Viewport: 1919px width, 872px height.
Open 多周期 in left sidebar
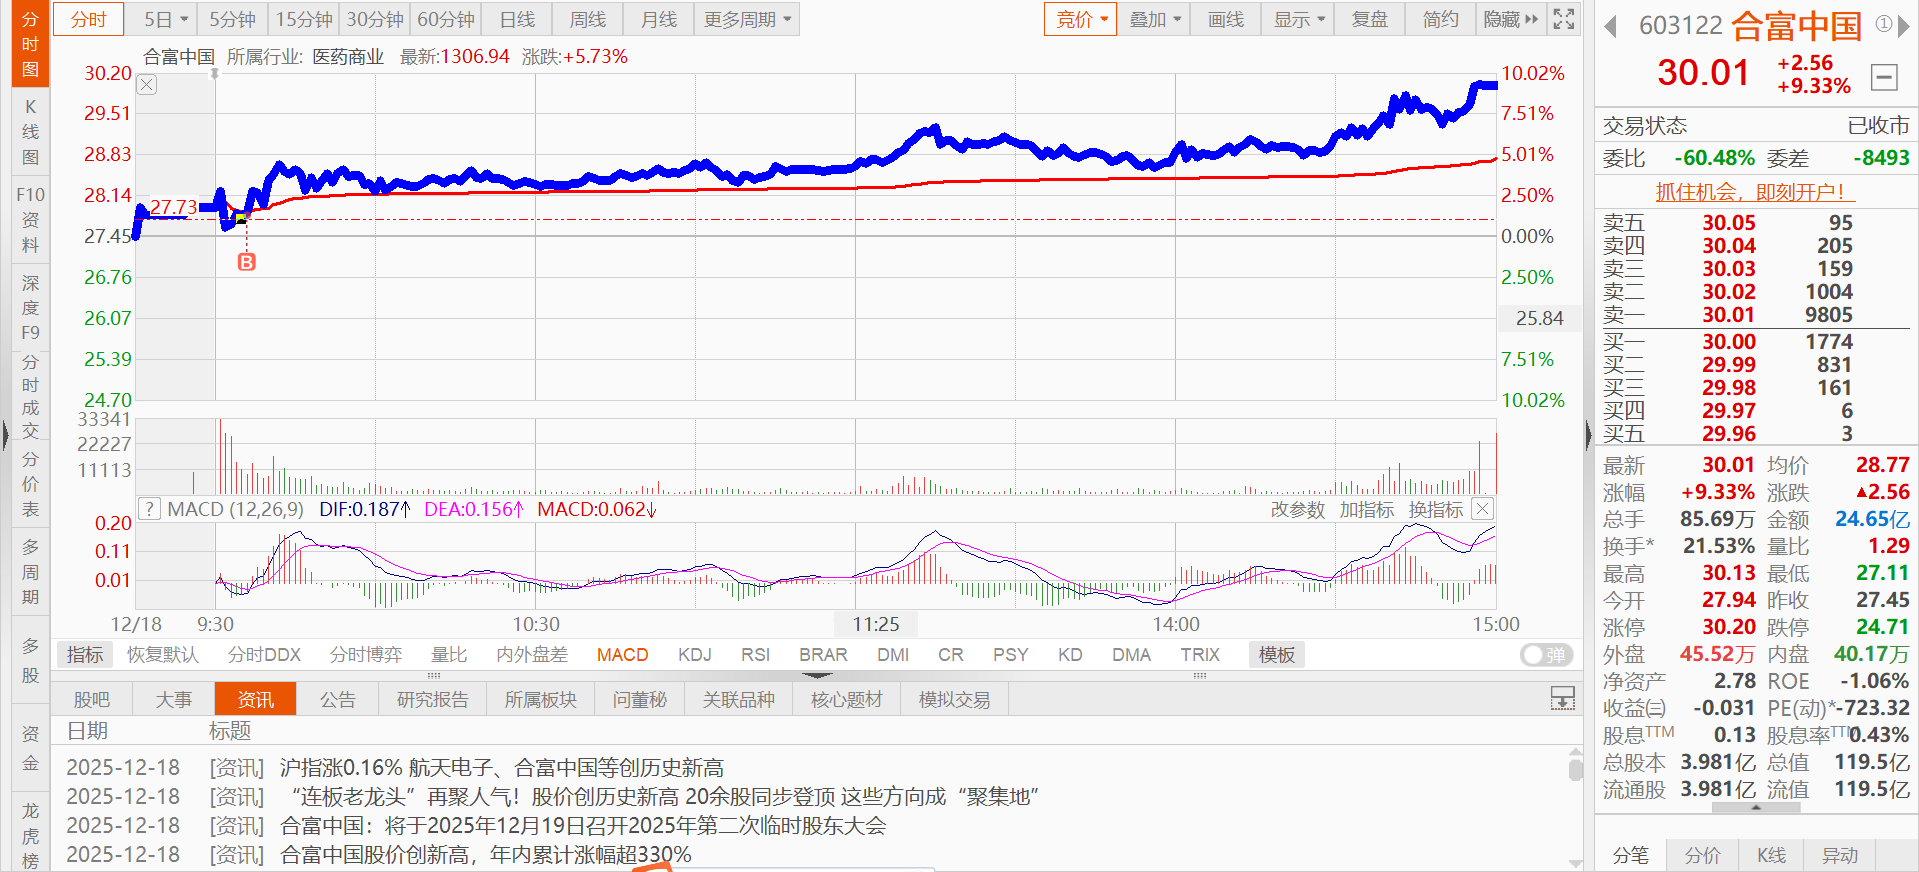pos(30,572)
